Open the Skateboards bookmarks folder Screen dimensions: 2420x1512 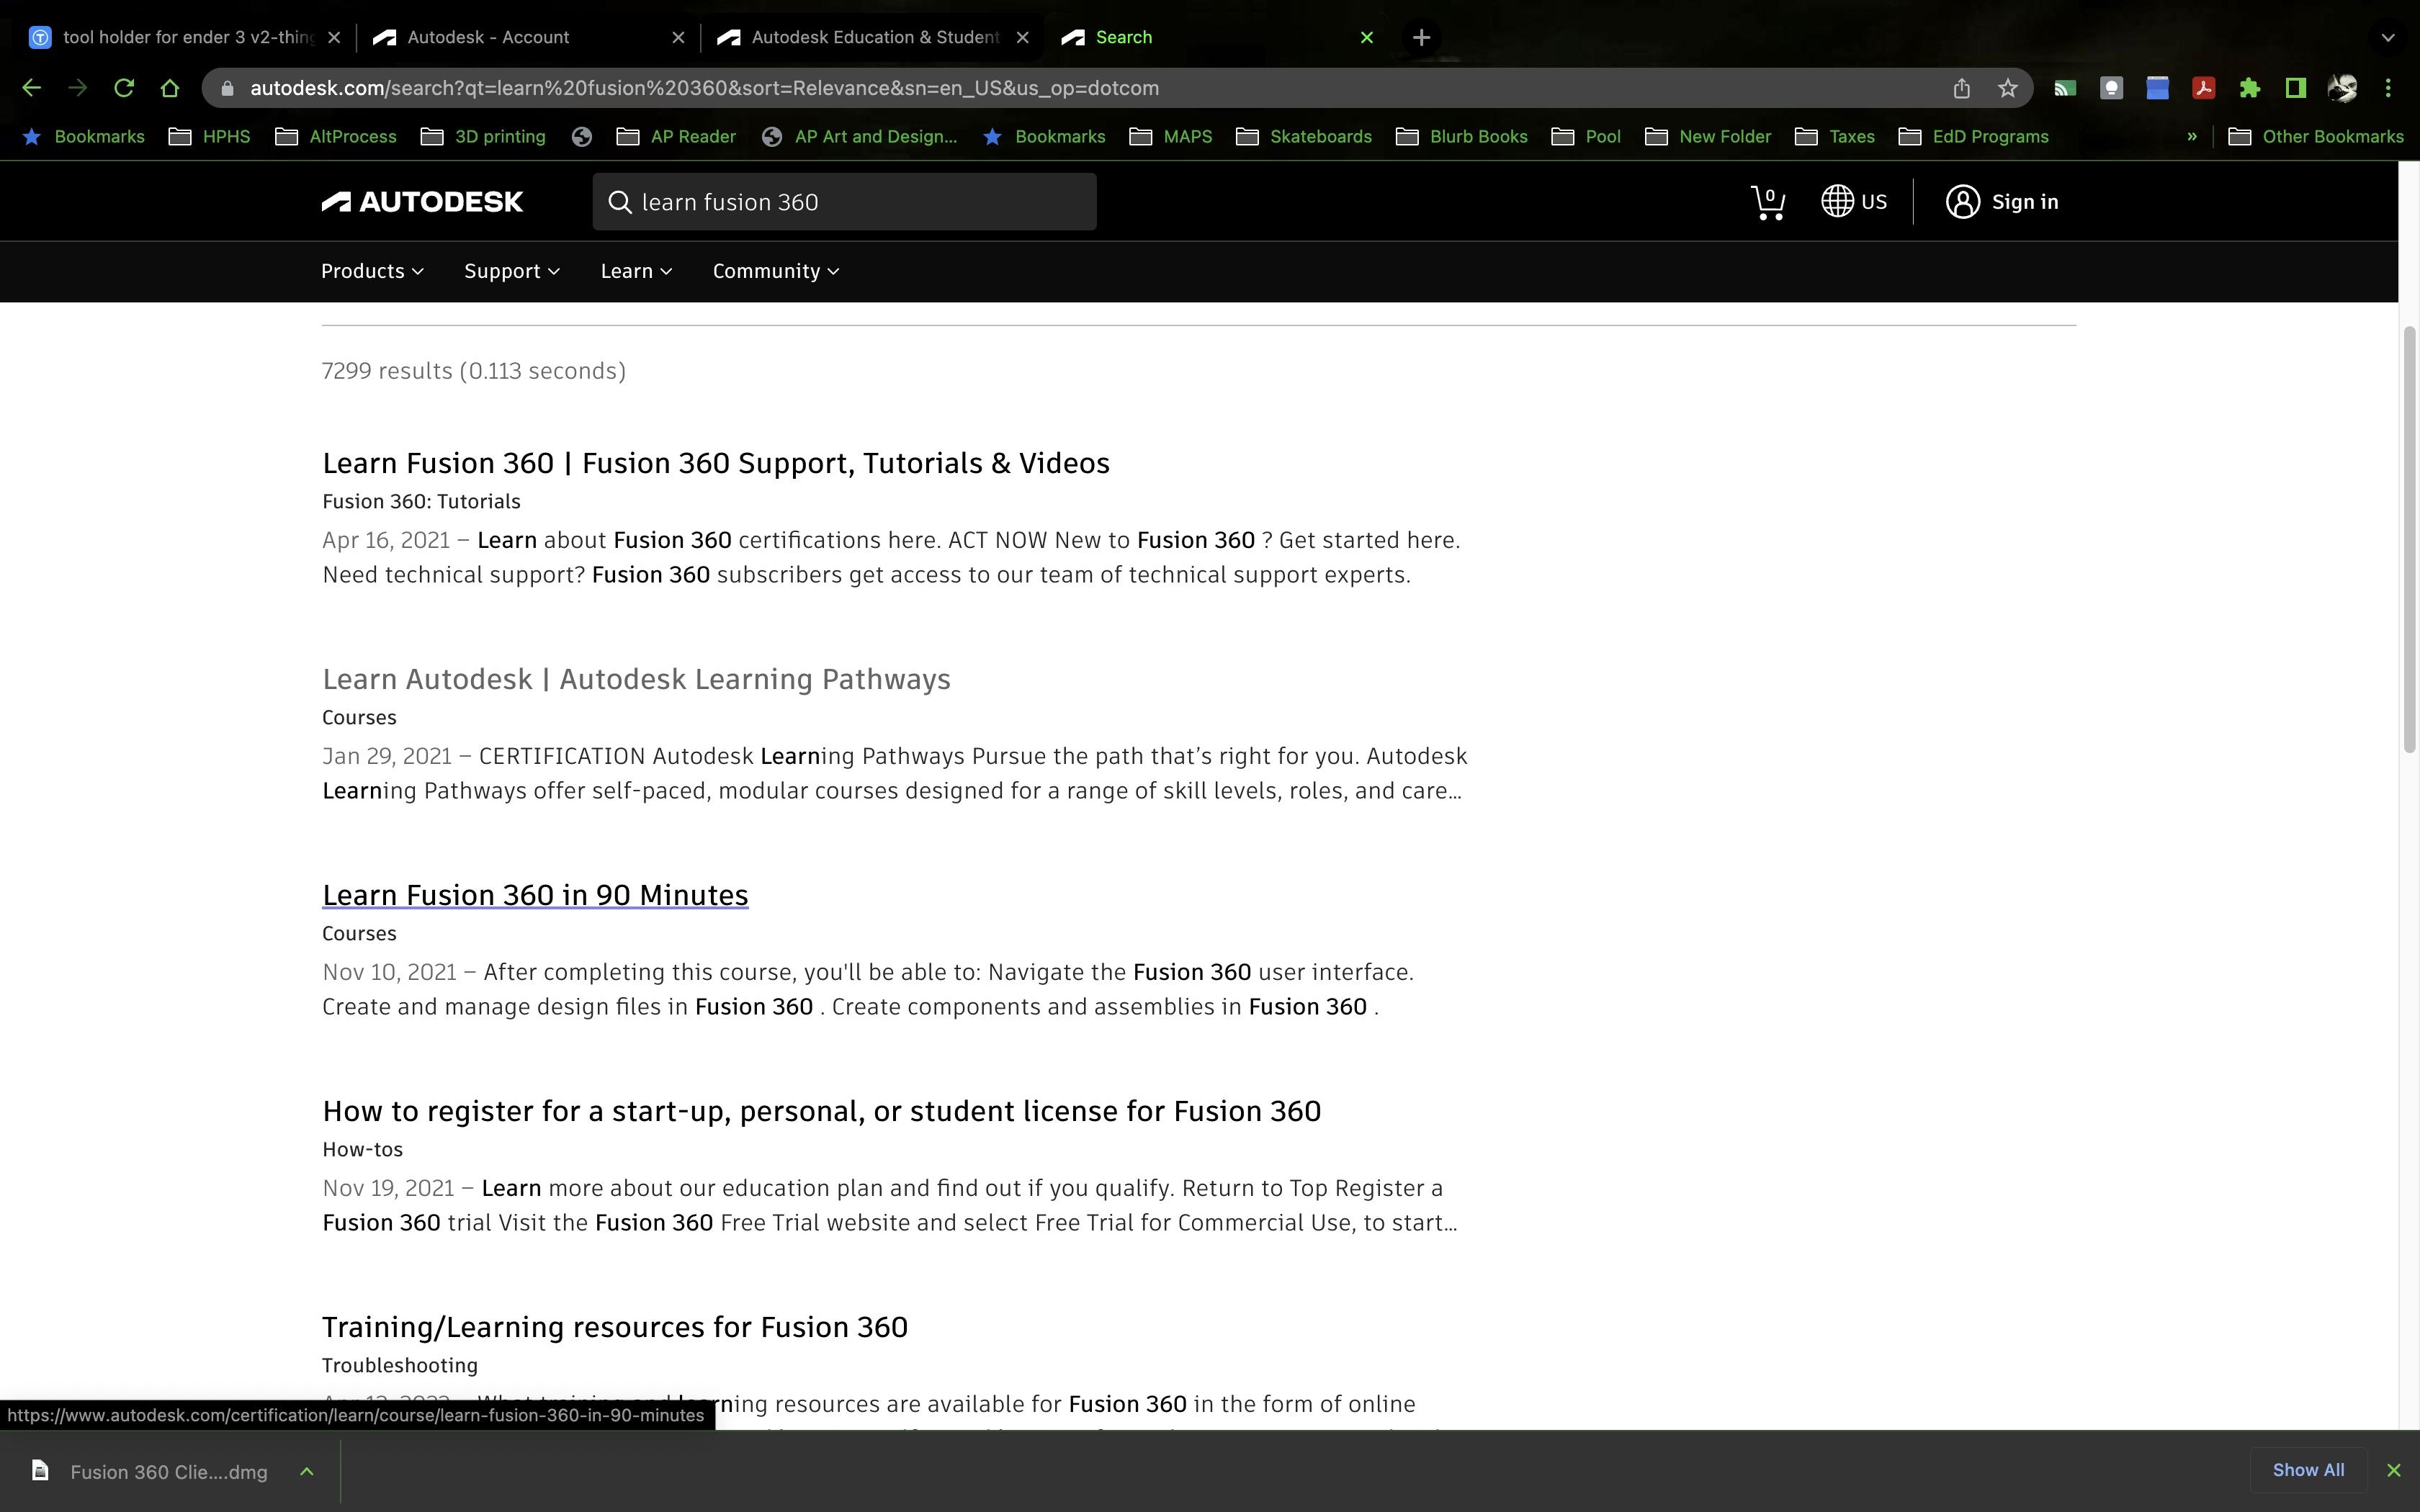(x=1304, y=136)
